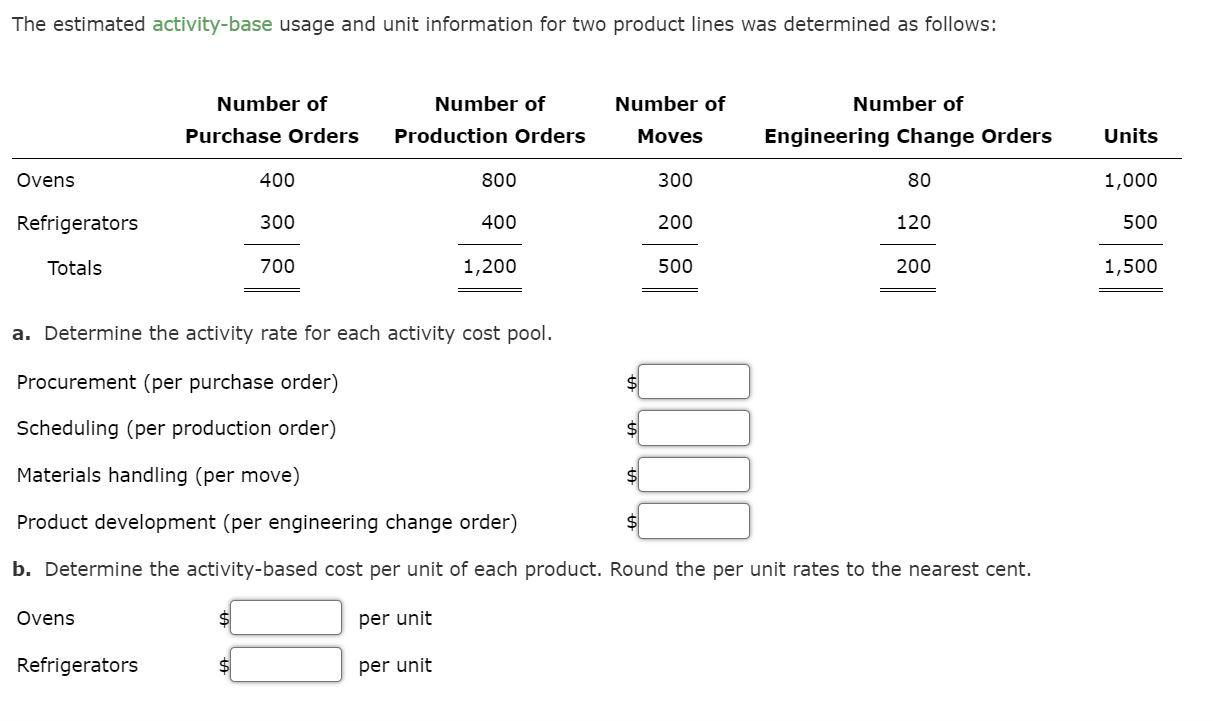This screenshot has width=1213, height=721.
Task: Select the Refrigerators row label in the table
Action: [x=76, y=223]
